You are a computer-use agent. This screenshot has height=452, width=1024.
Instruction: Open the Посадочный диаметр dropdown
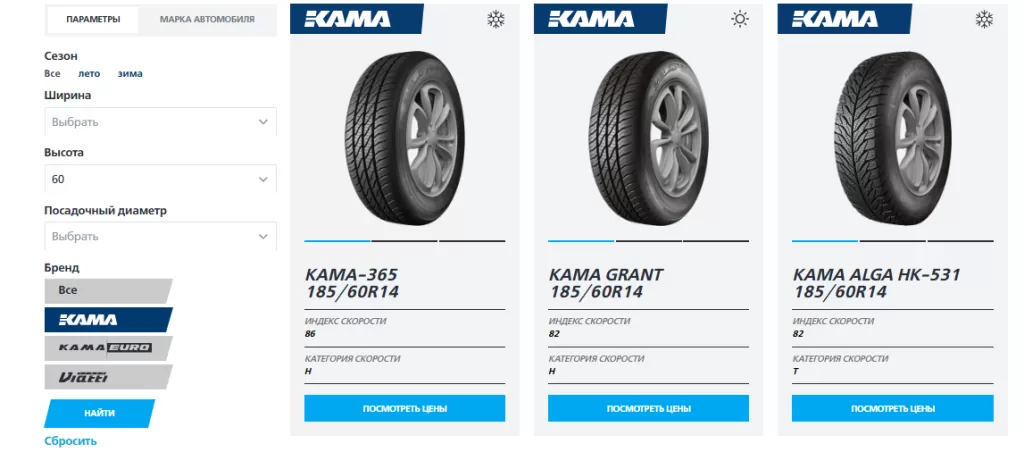point(160,236)
